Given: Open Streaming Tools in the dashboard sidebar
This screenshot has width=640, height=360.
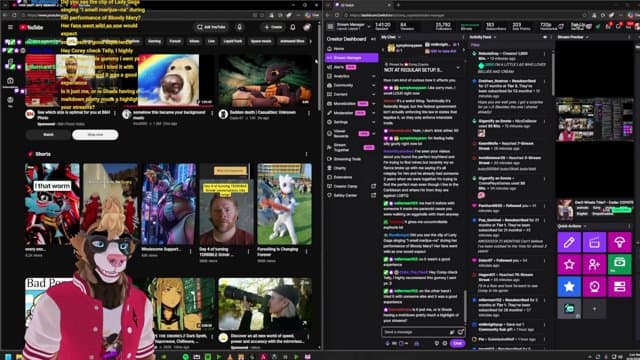Looking at the screenshot, I should (351, 159).
